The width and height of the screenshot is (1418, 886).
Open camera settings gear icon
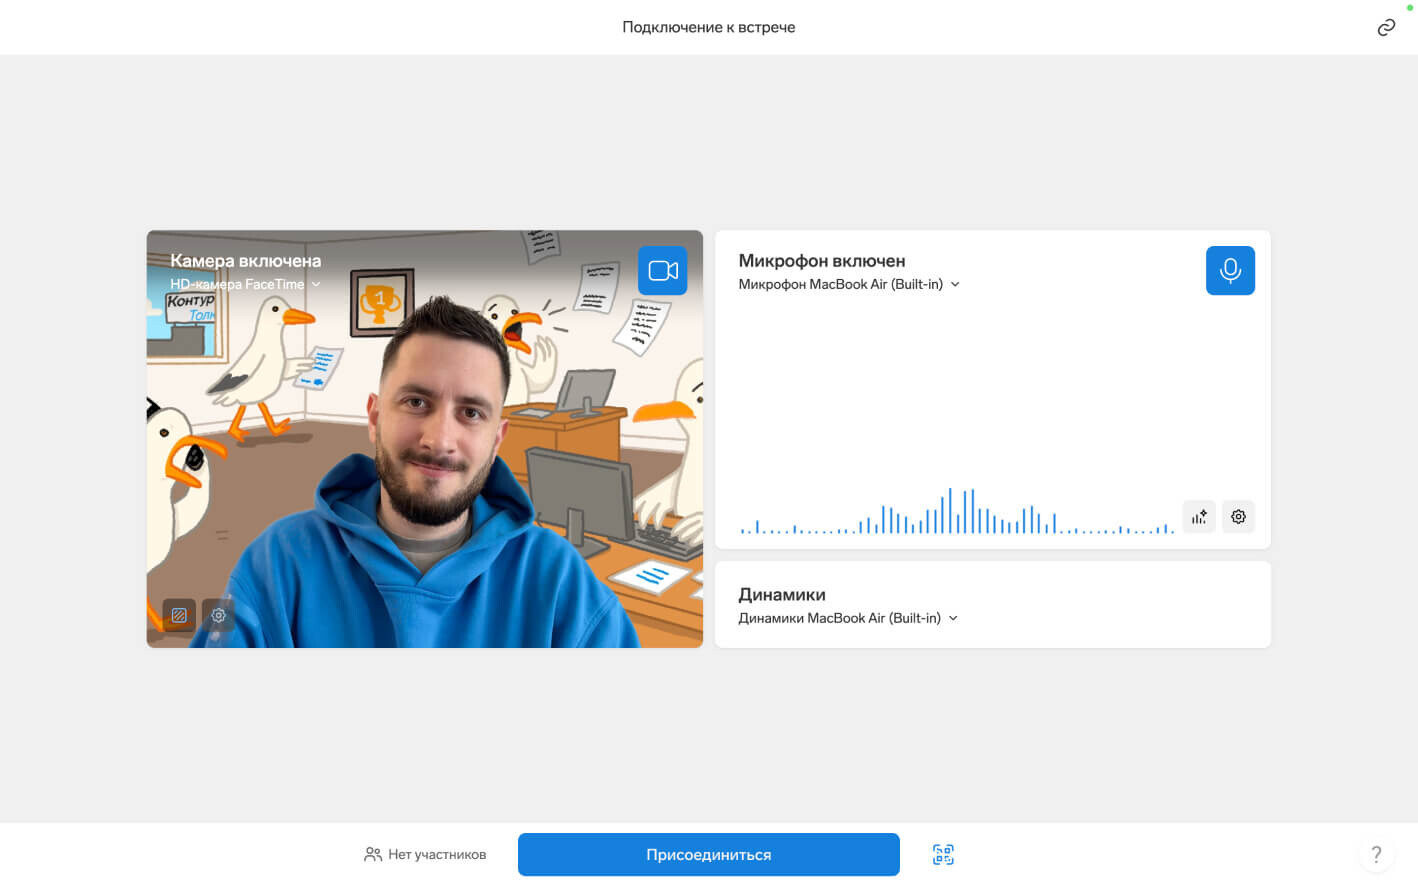click(218, 615)
